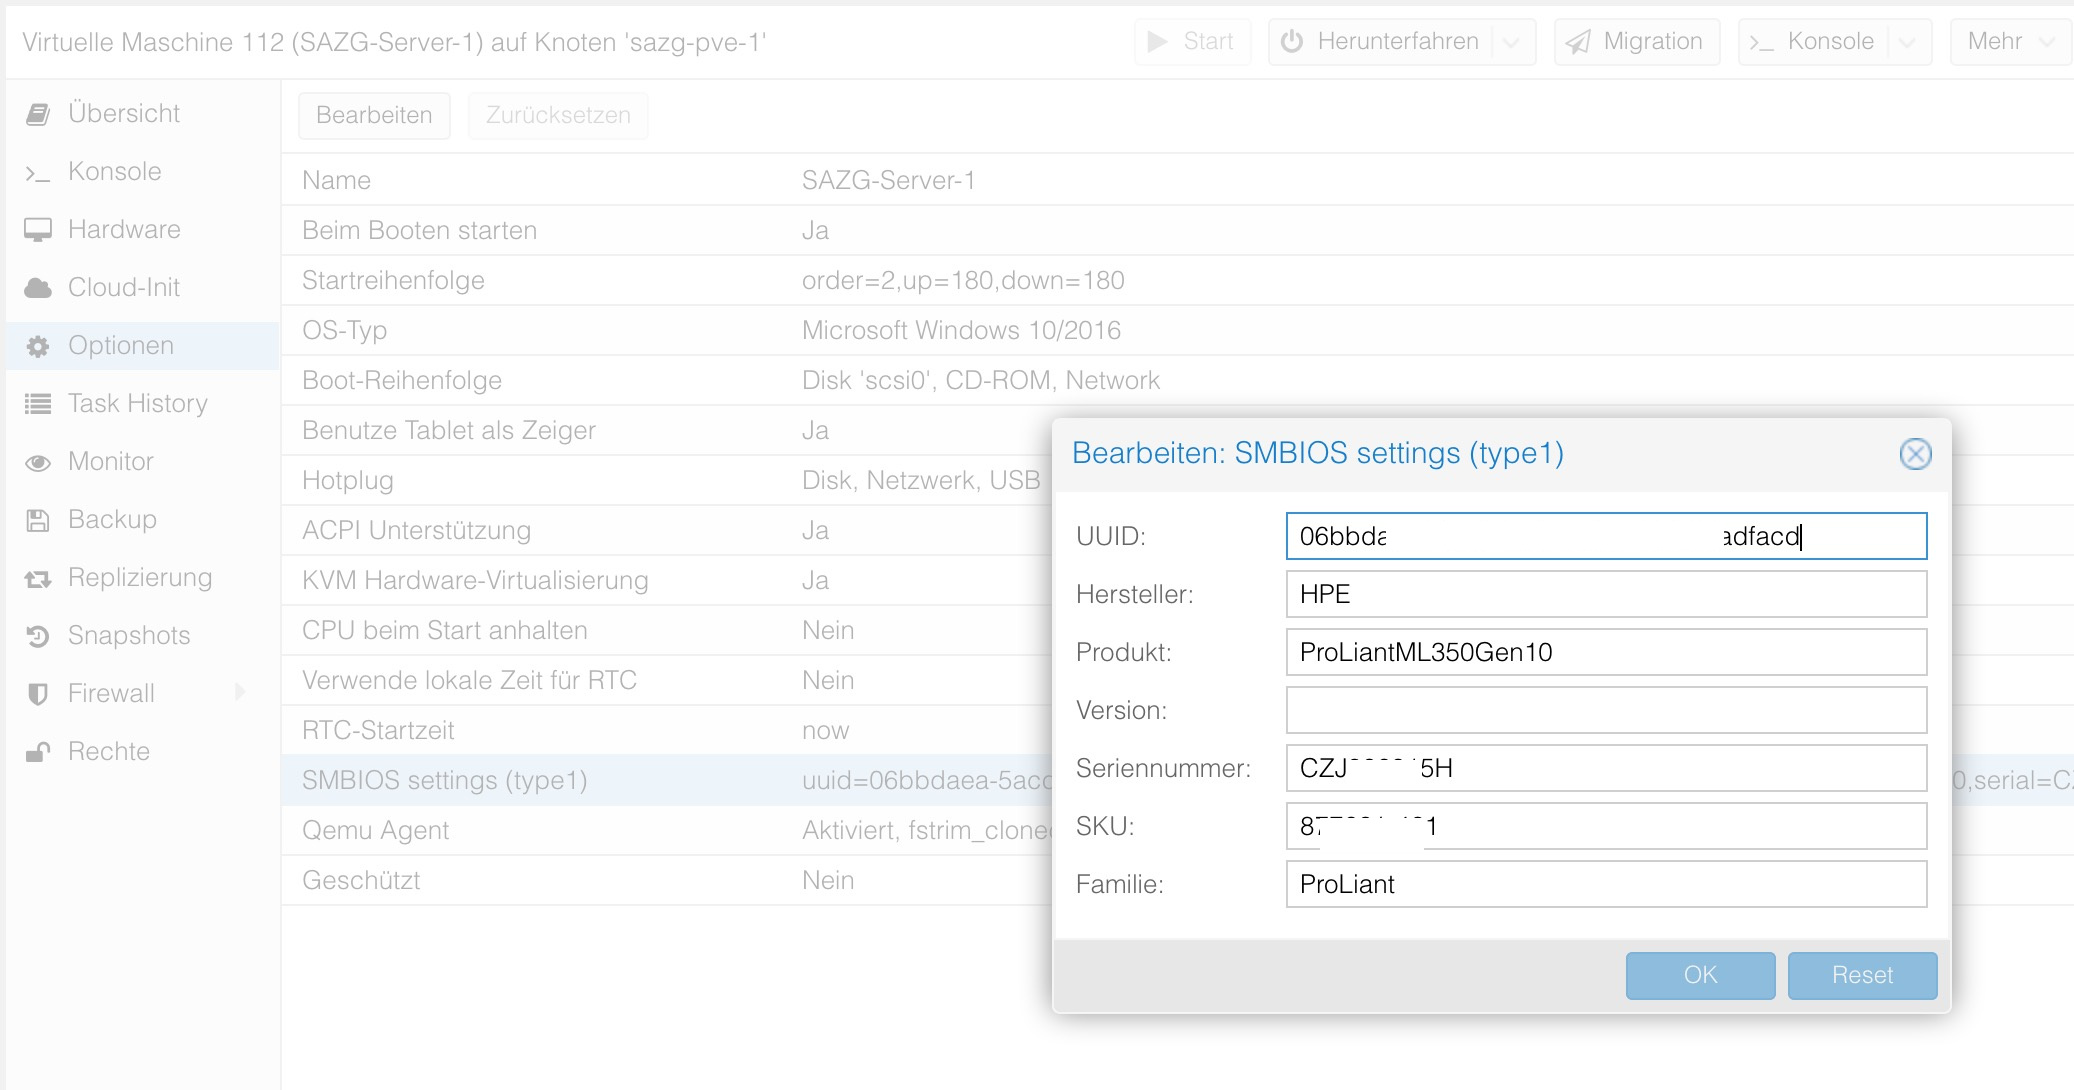Click the SKU input field
The image size is (2074, 1090).
[1606, 826]
